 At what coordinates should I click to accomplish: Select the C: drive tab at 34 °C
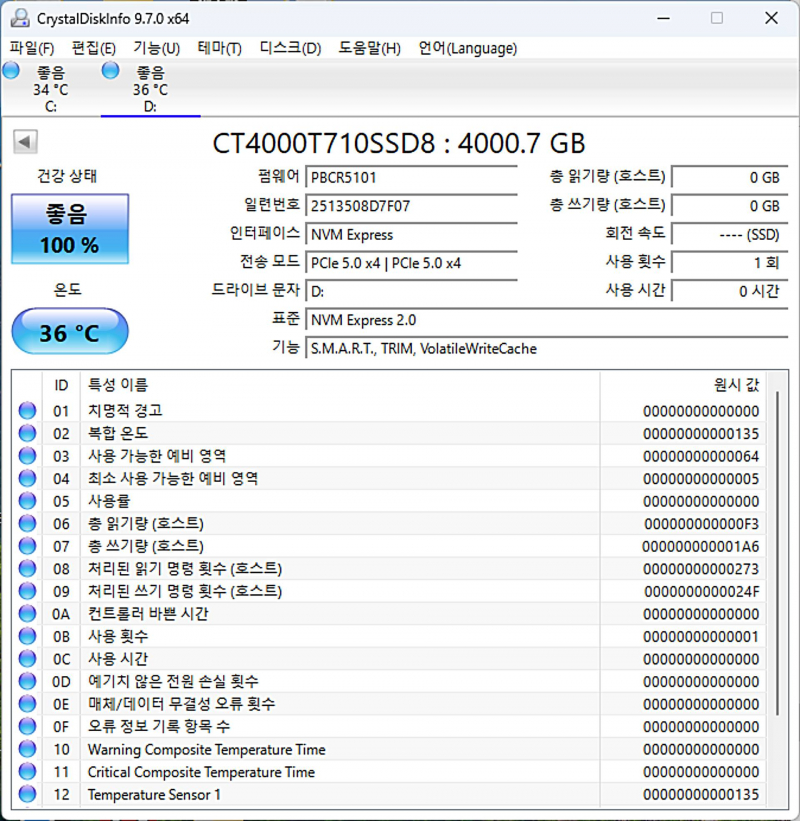tap(50, 89)
